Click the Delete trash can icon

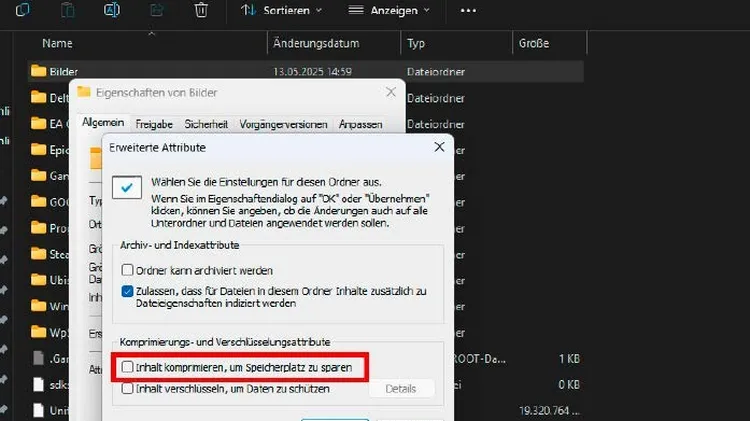tap(201, 10)
